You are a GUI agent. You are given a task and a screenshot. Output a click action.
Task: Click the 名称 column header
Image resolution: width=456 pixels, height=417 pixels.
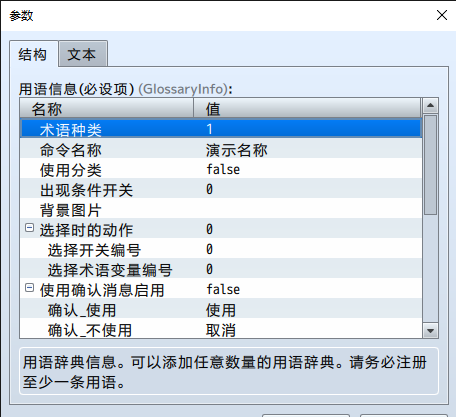[x=107, y=108]
